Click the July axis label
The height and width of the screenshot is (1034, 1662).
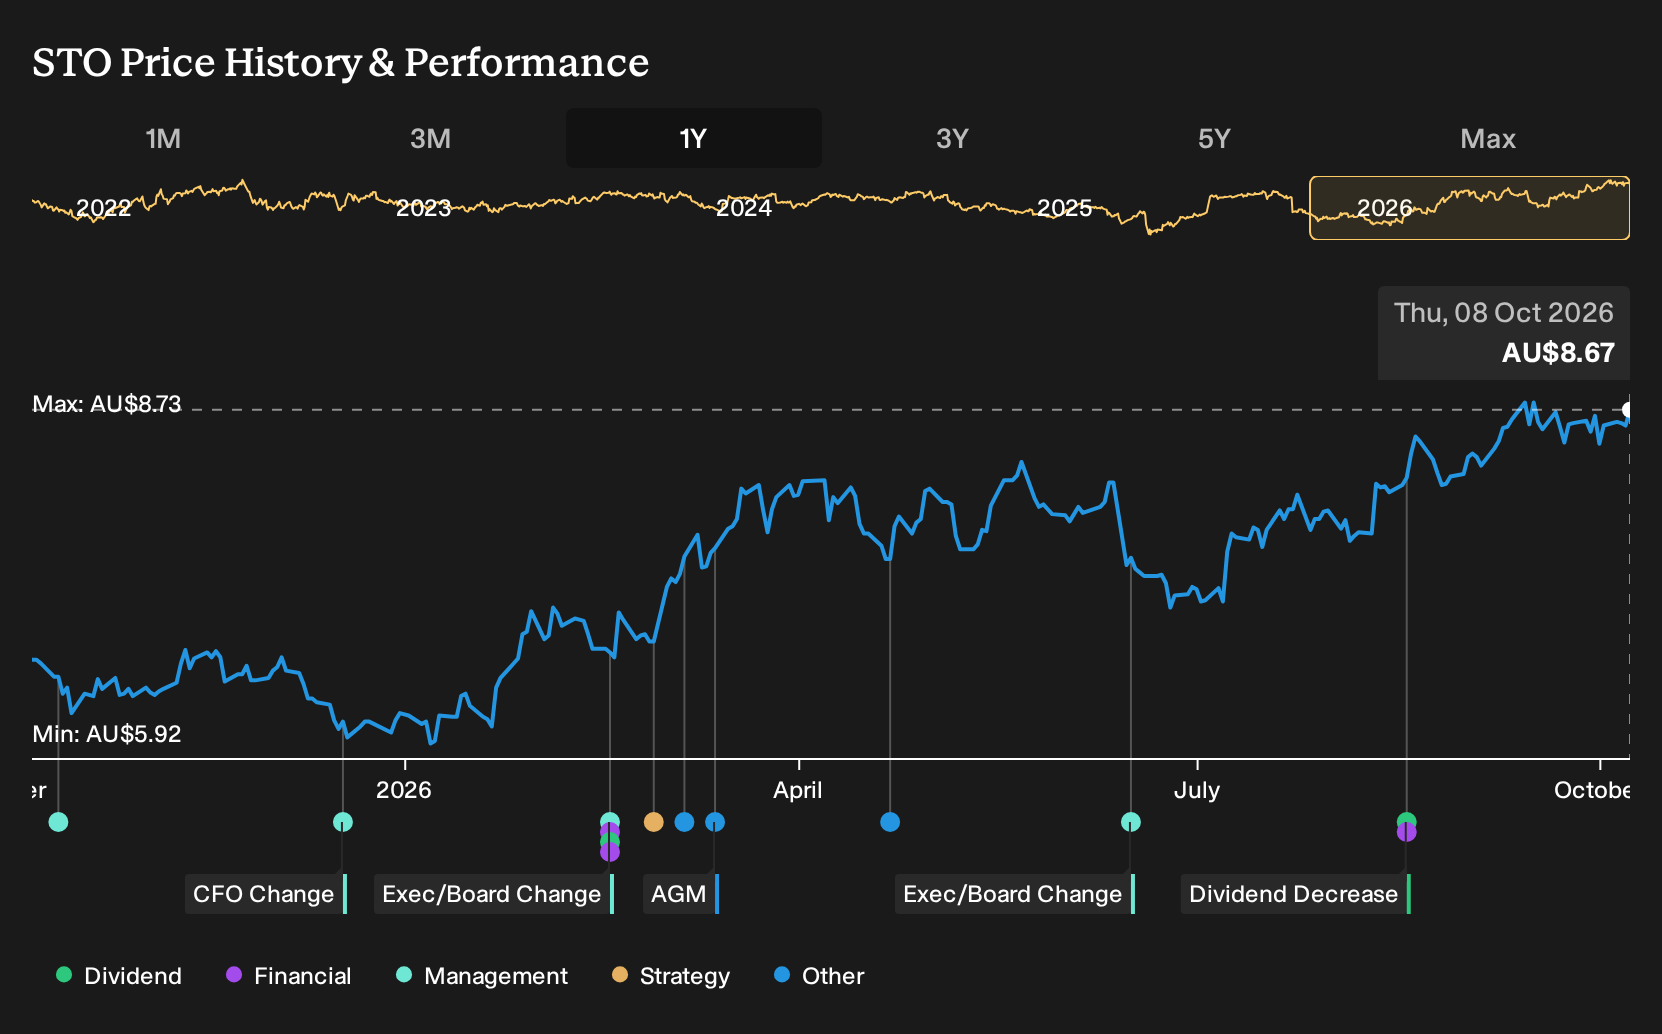tap(1197, 790)
